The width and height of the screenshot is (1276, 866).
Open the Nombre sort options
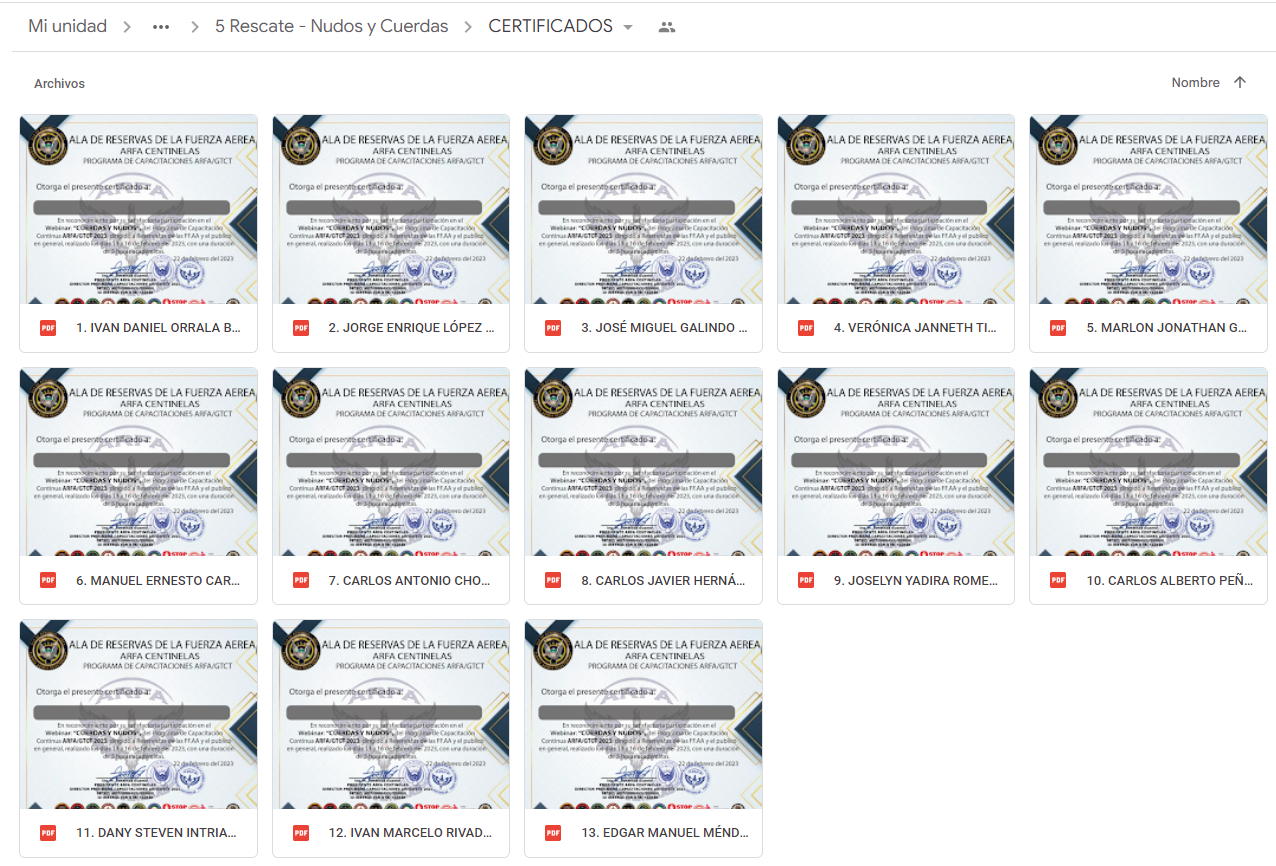point(1195,83)
